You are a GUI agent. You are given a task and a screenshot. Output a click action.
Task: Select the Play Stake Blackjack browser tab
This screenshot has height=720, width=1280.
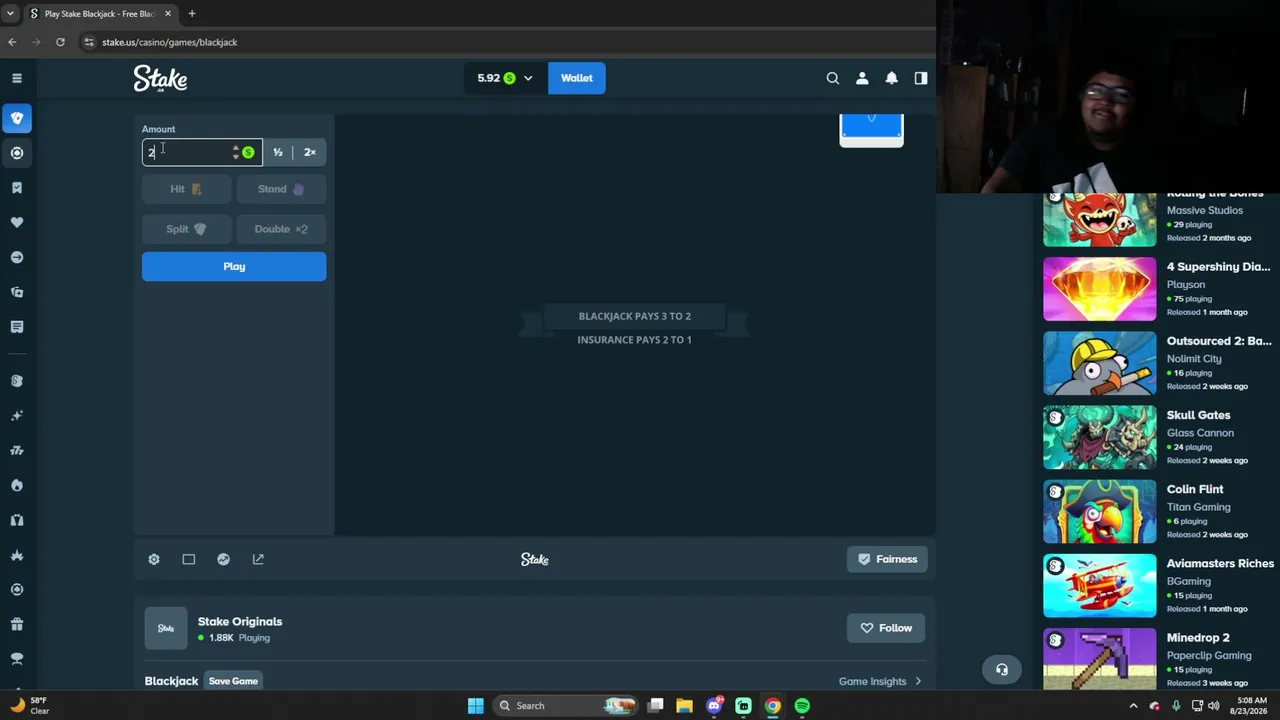(x=100, y=14)
